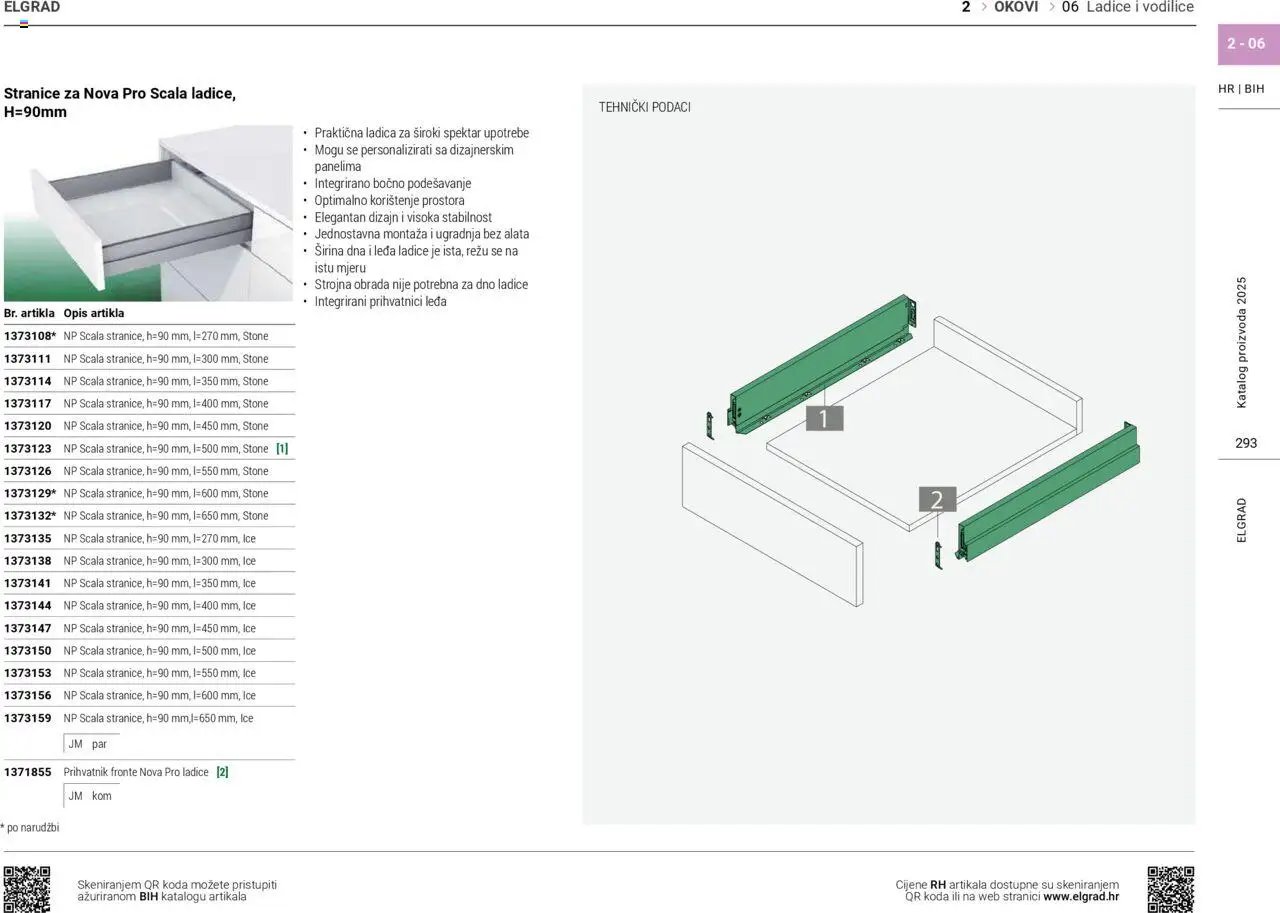
Task: Open footnote reference [1] next to Stone 500mm
Action: pyautogui.click(x=282, y=448)
